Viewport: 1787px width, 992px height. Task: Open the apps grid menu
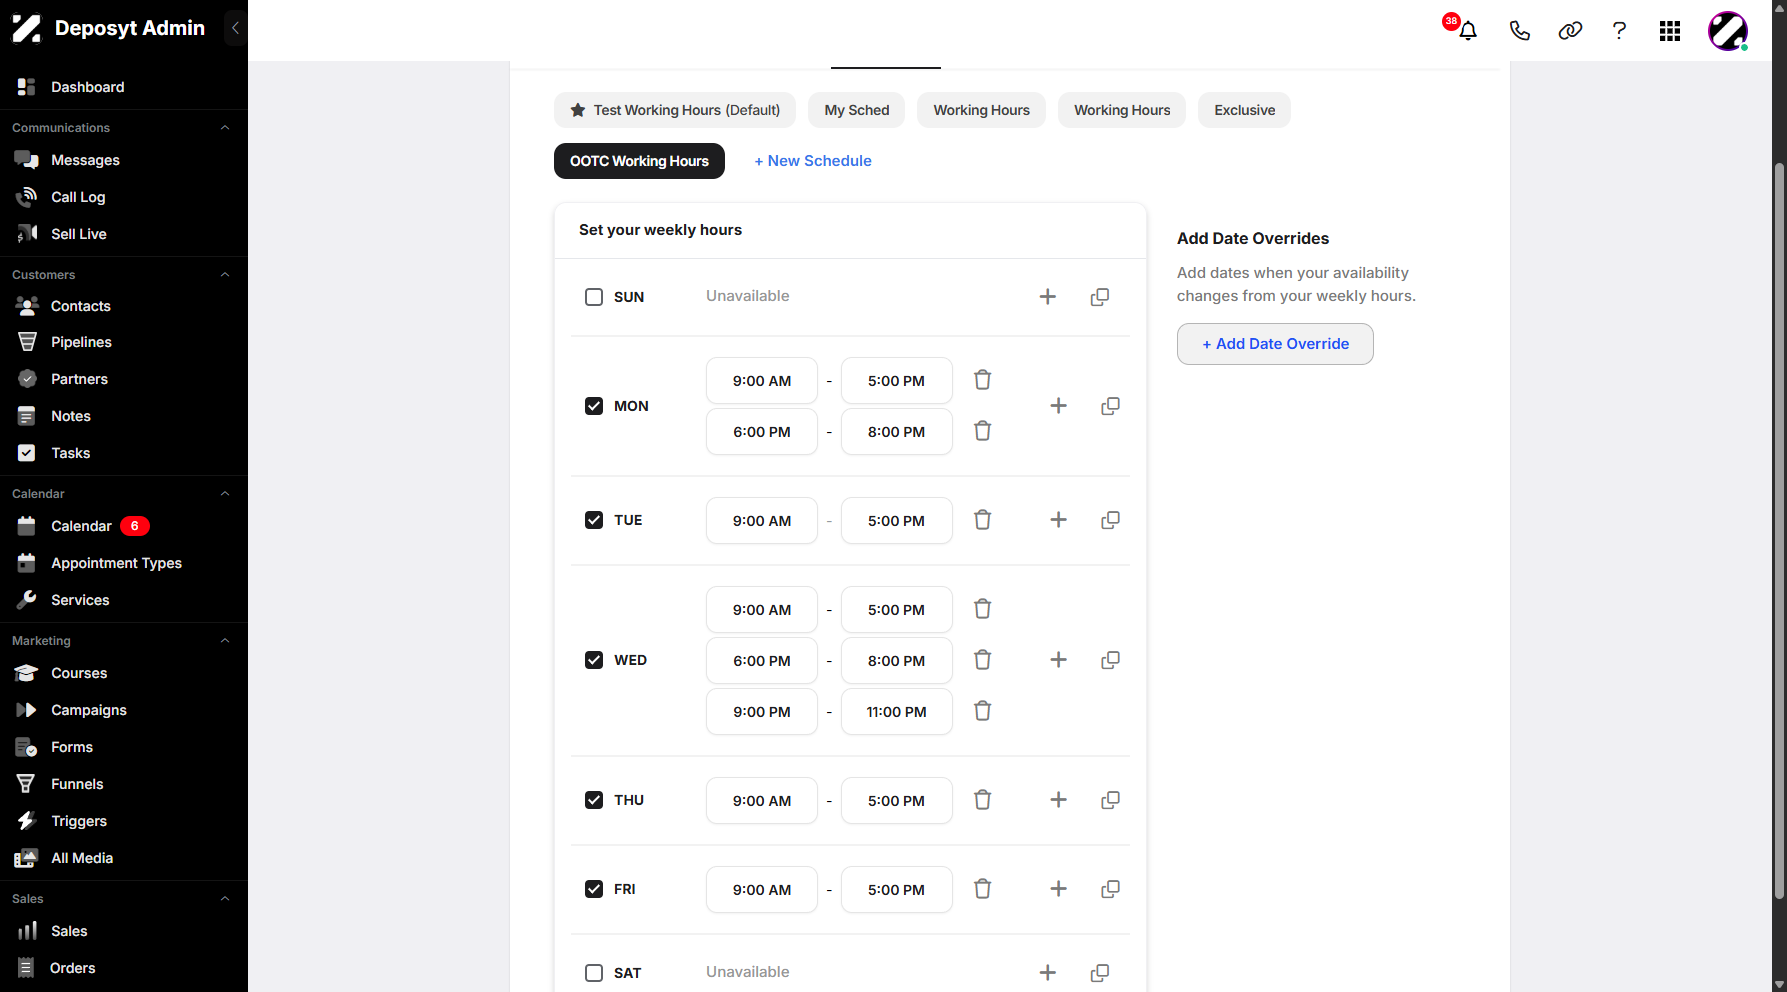click(x=1670, y=31)
